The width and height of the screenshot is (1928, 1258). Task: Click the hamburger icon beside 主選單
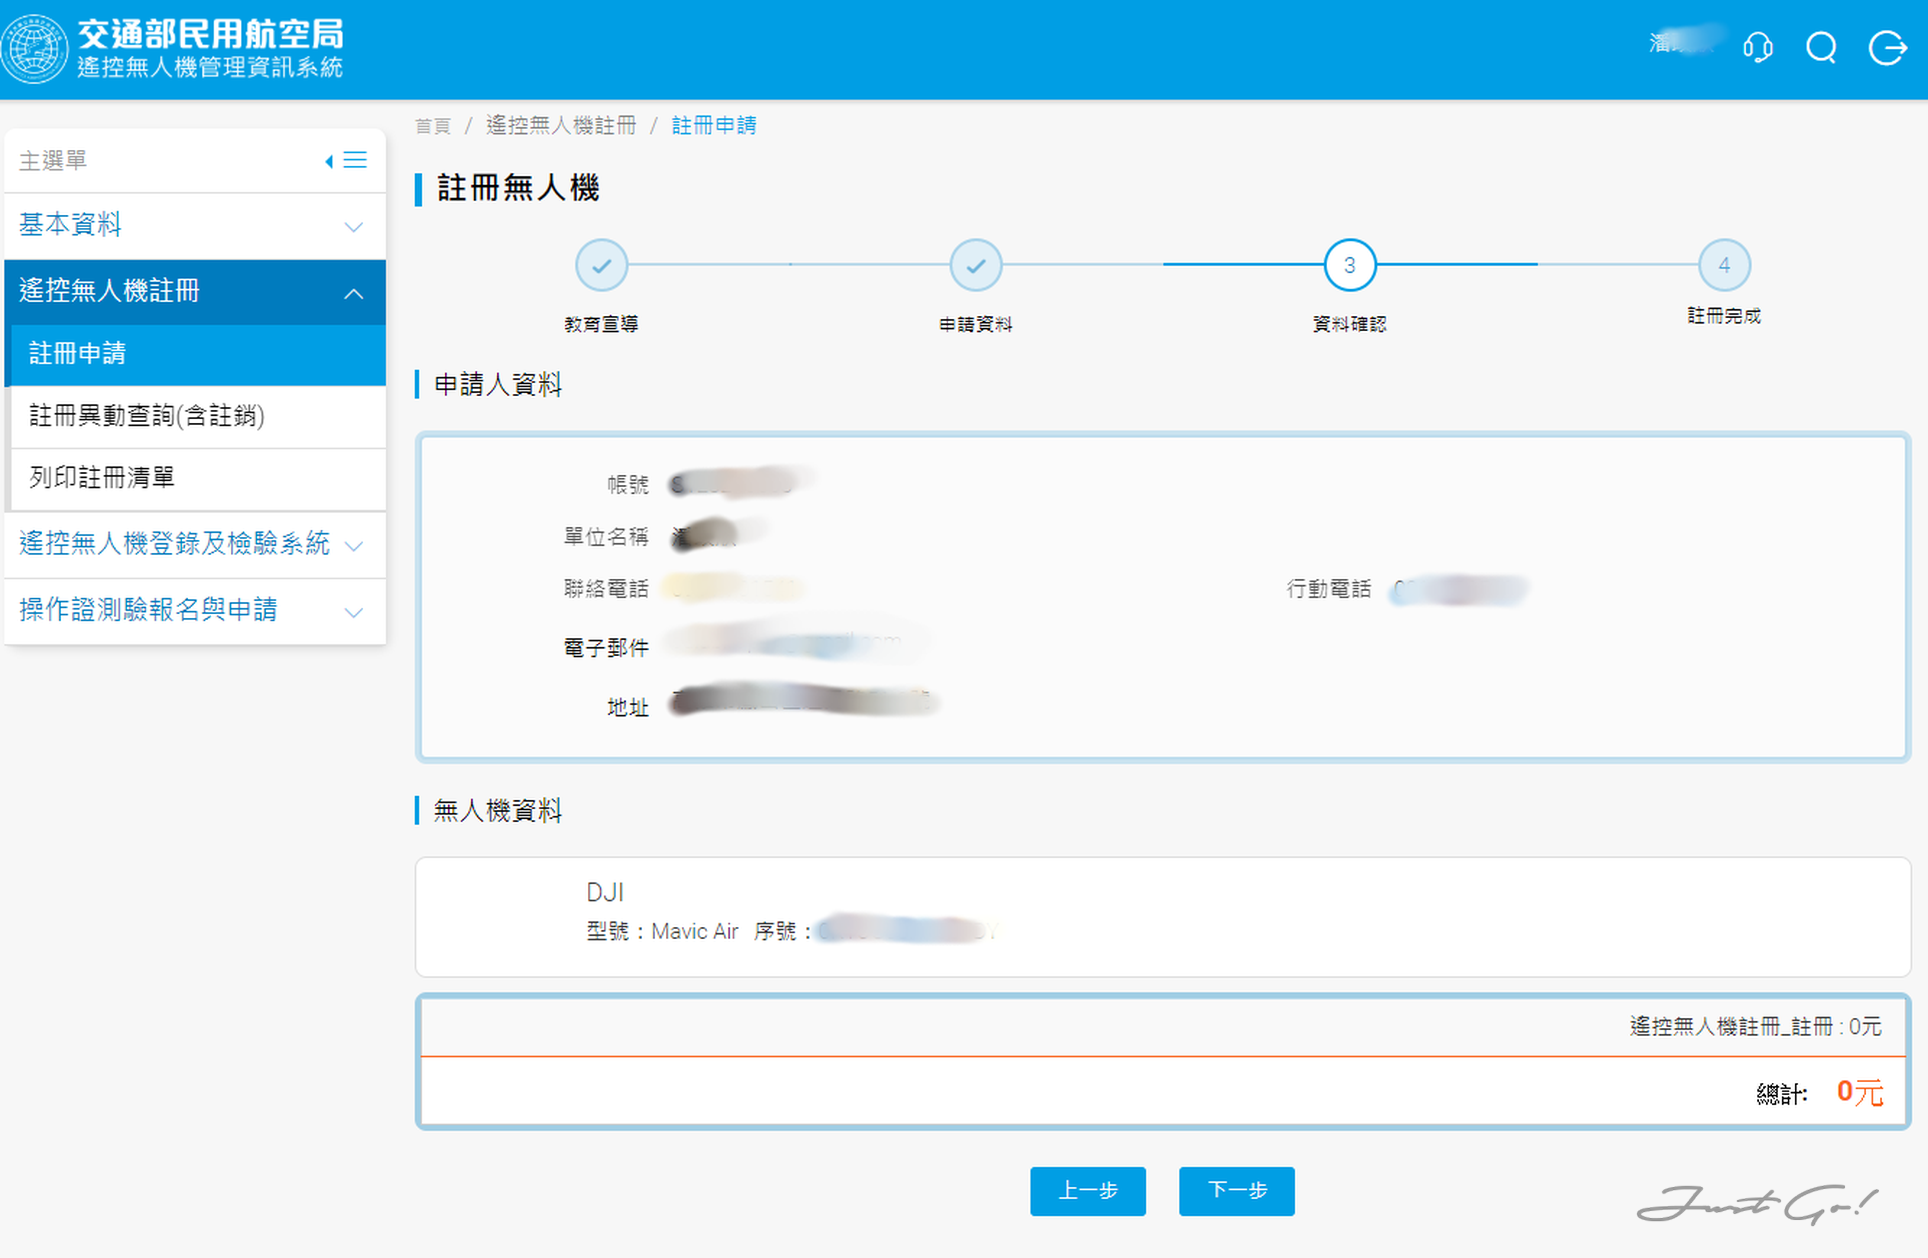coord(355,159)
